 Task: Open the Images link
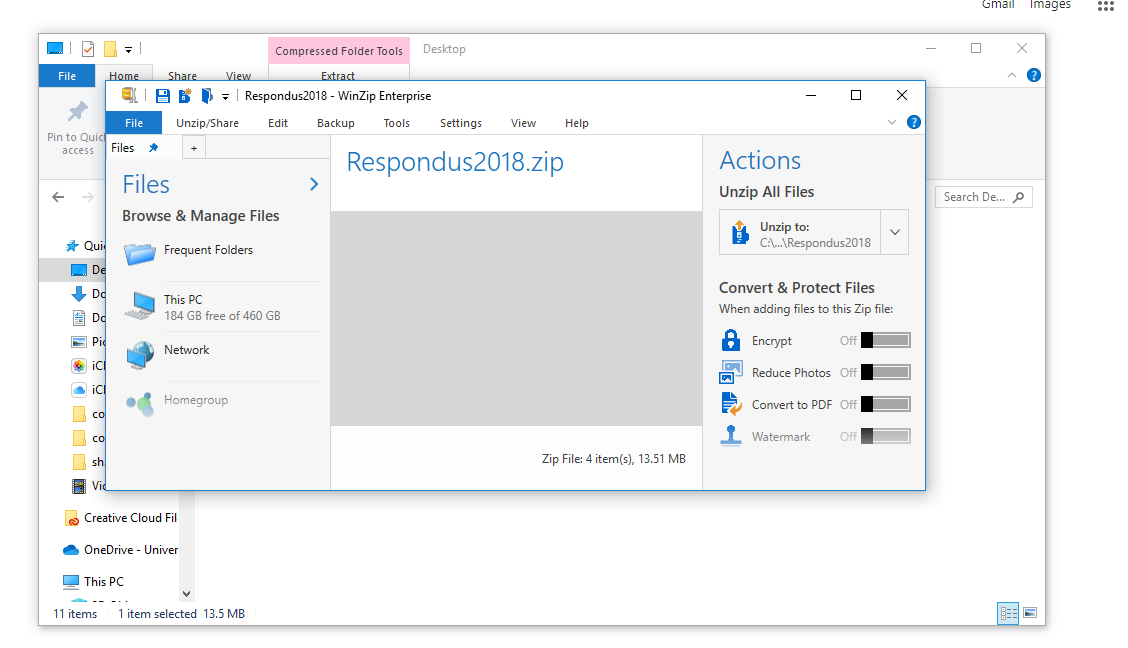[1050, 5]
